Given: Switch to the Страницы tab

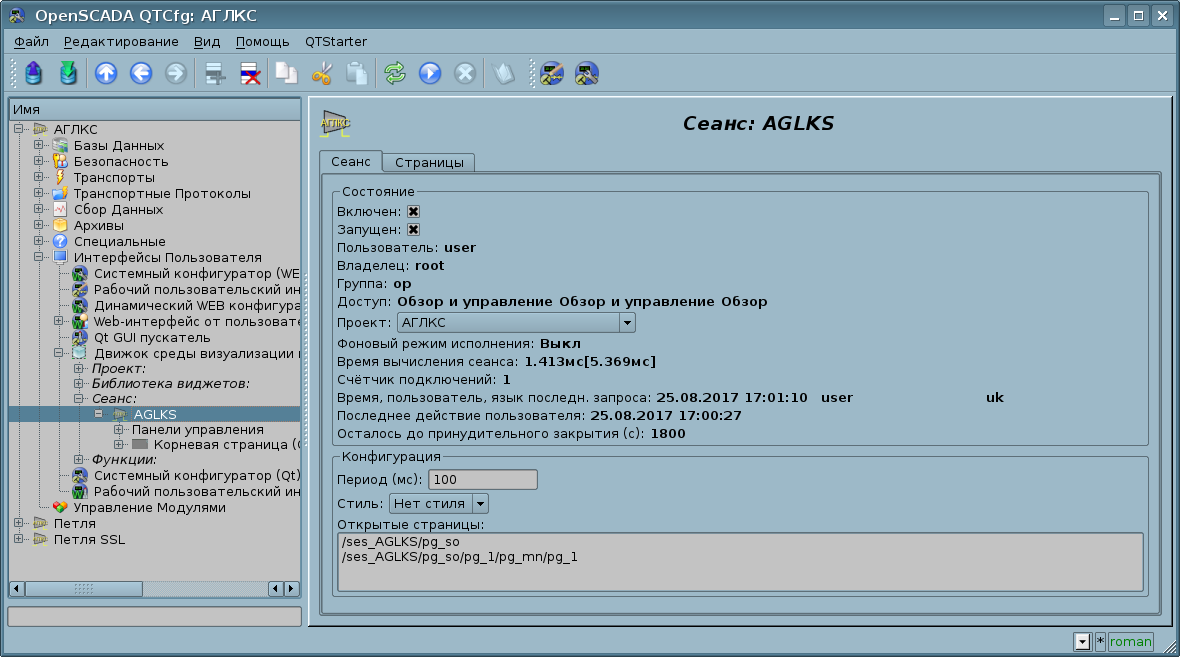Looking at the screenshot, I should (x=429, y=163).
